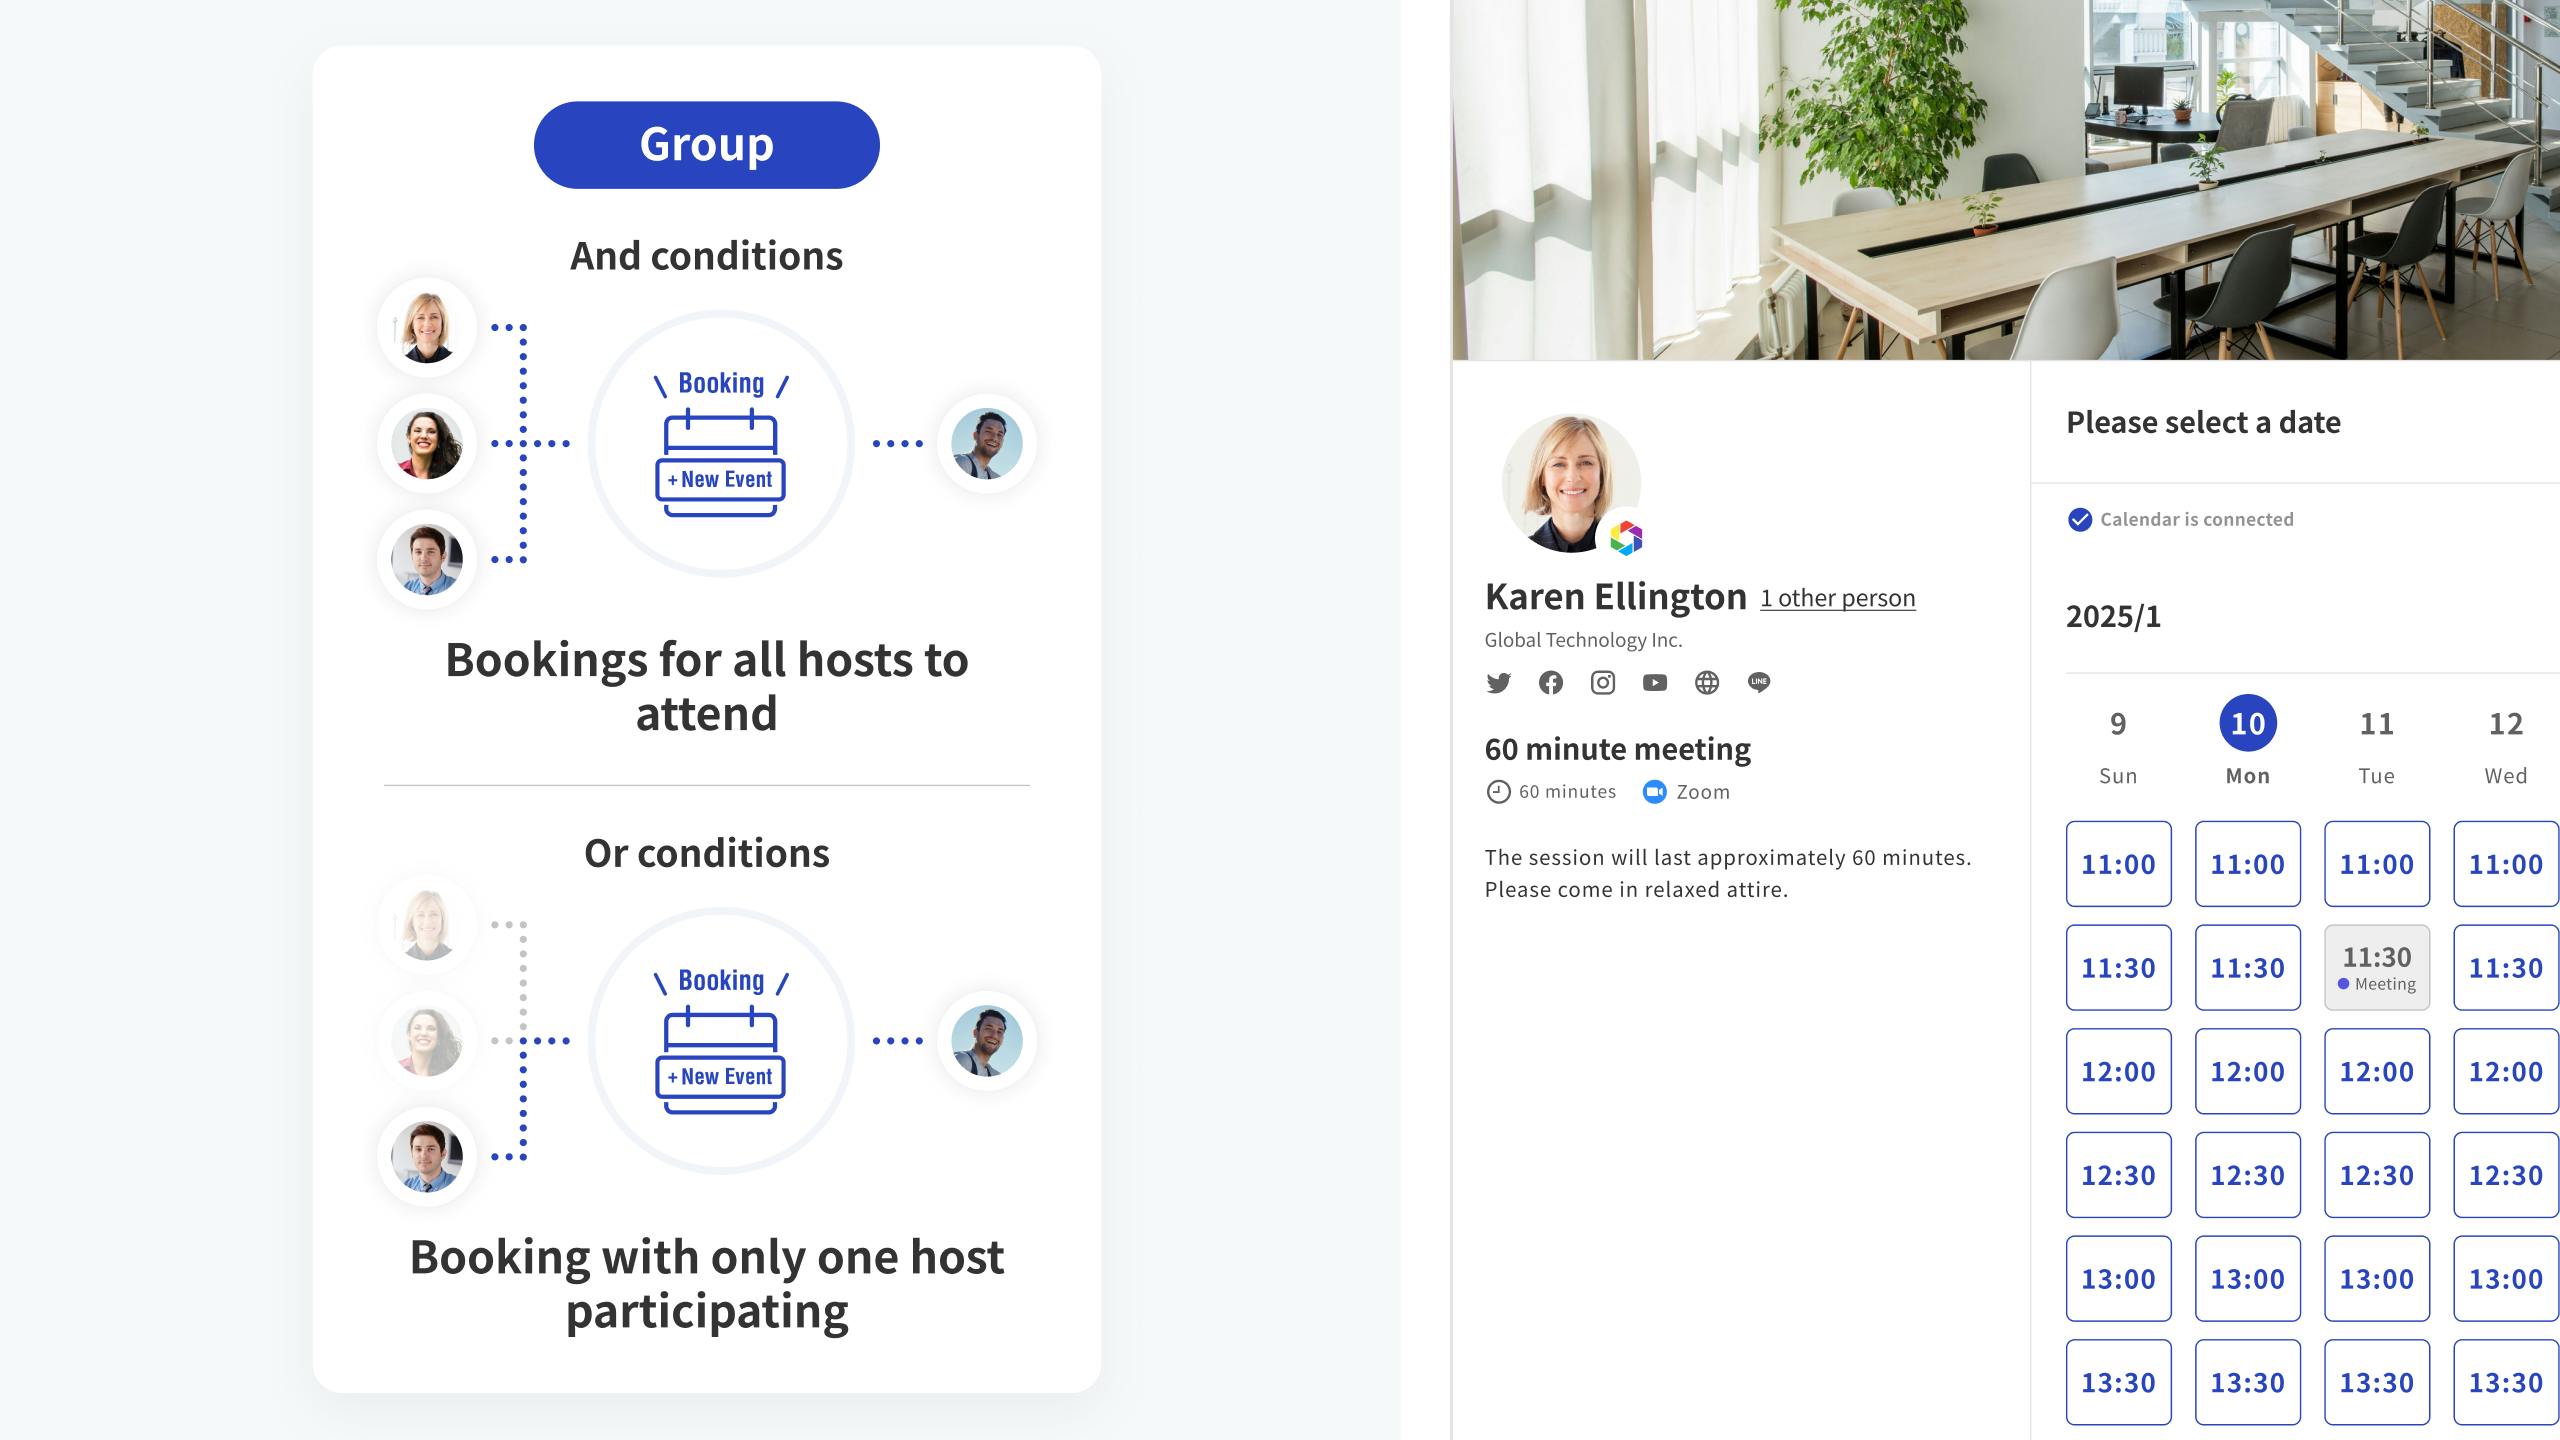This screenshot has height=1440, width=2560.
Task: Click the calendar connected checkmark icon
Action: [2079, 520]
